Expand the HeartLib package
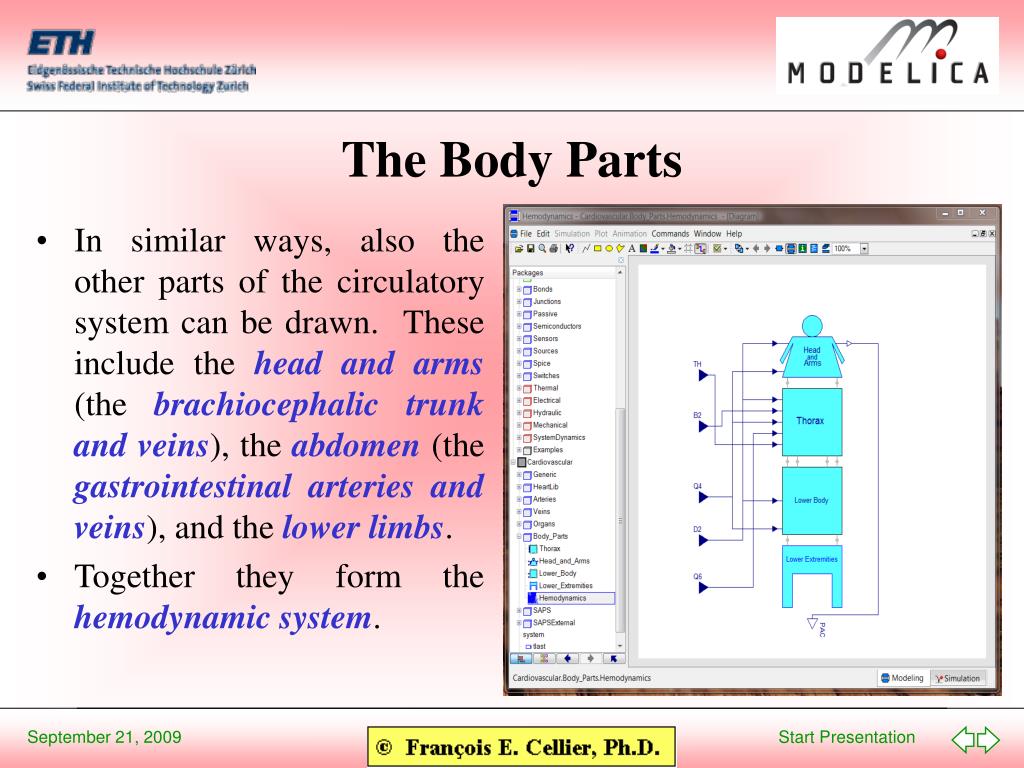The image size is (1024, 768). coord(519,487)
